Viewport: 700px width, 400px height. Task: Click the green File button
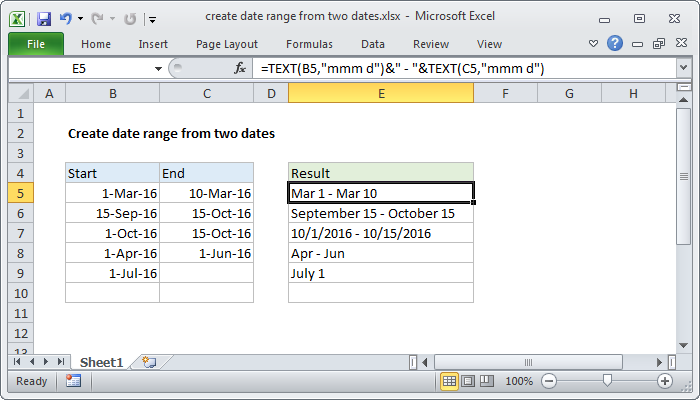click(35, 44)
